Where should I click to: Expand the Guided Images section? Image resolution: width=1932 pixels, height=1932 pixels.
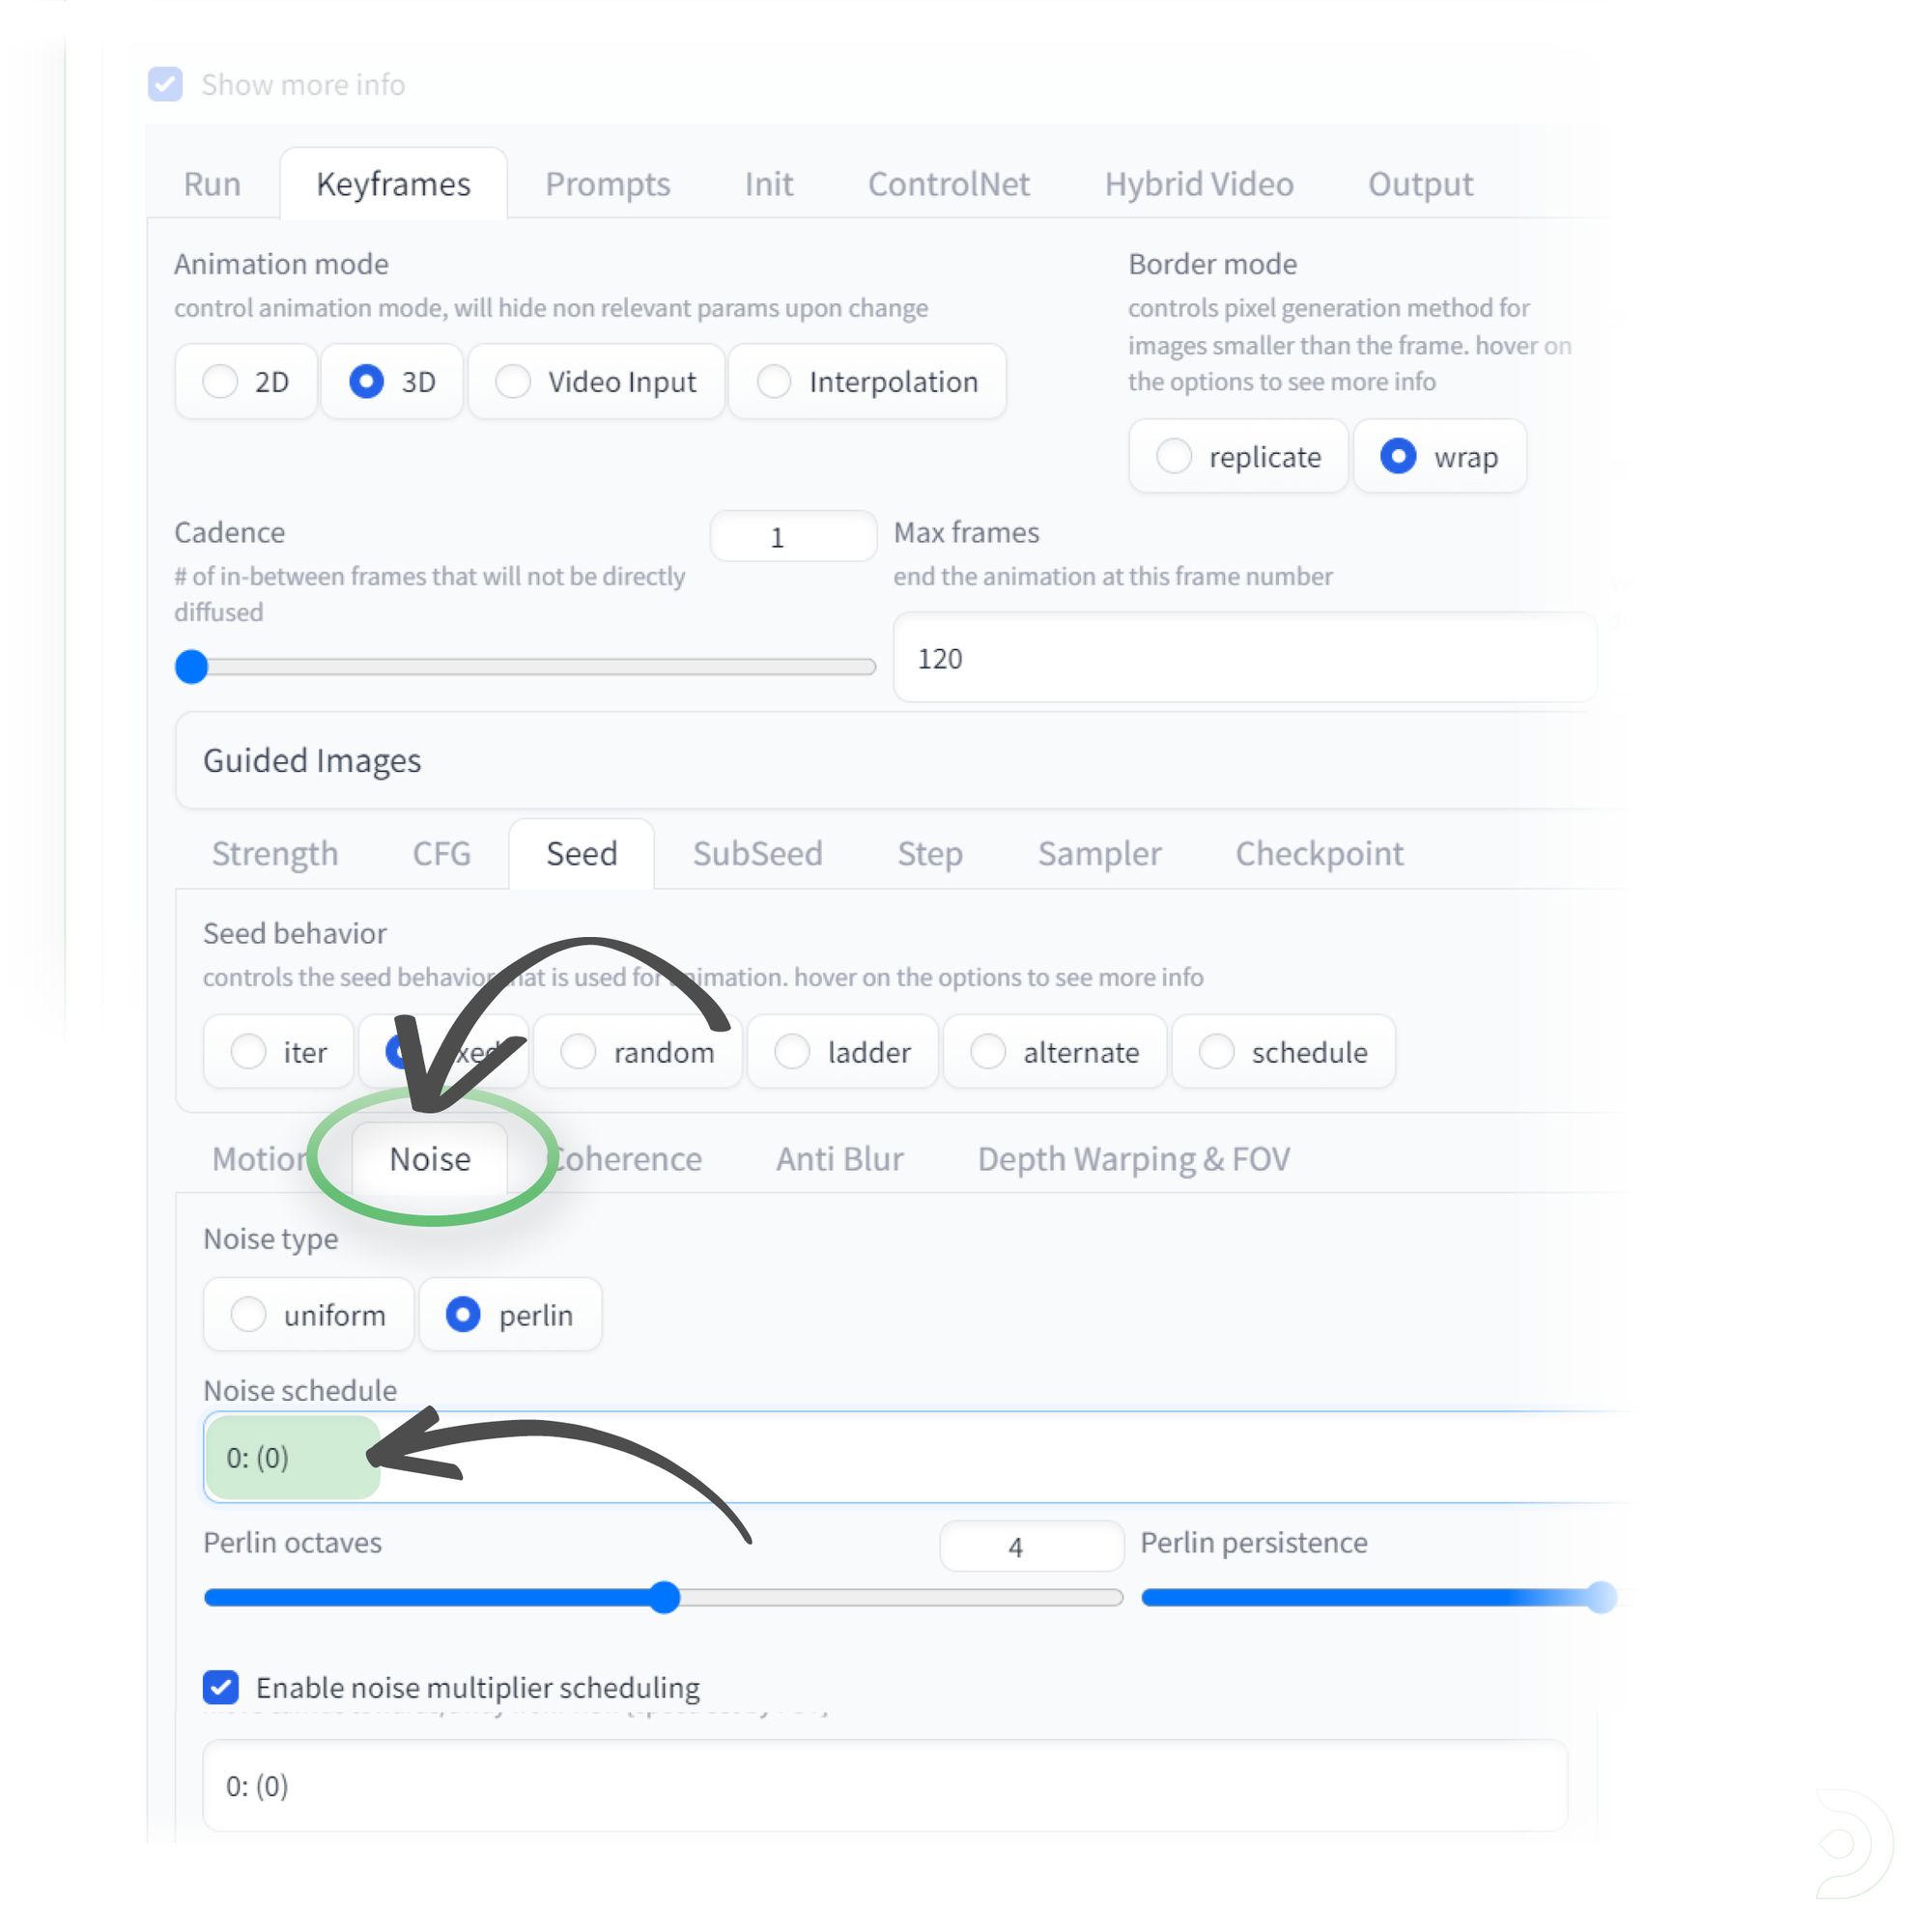coord(312,760)
